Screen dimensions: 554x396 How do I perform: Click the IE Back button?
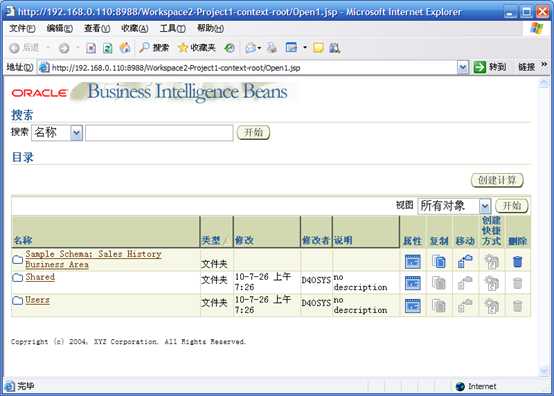coord(24,48)
